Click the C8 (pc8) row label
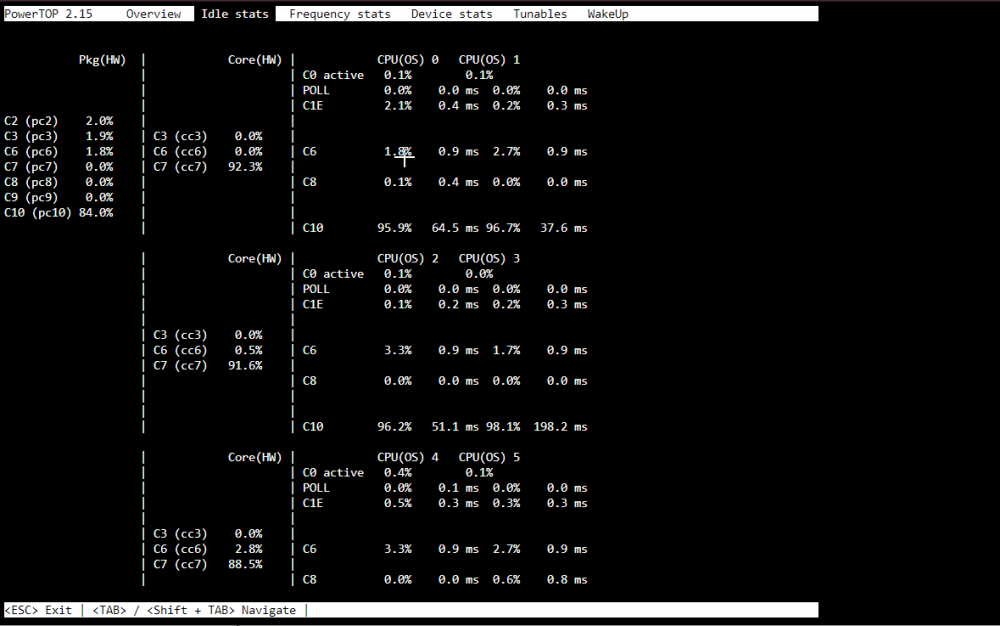This screenshot has width=1000, height=626. coord(31,182)
